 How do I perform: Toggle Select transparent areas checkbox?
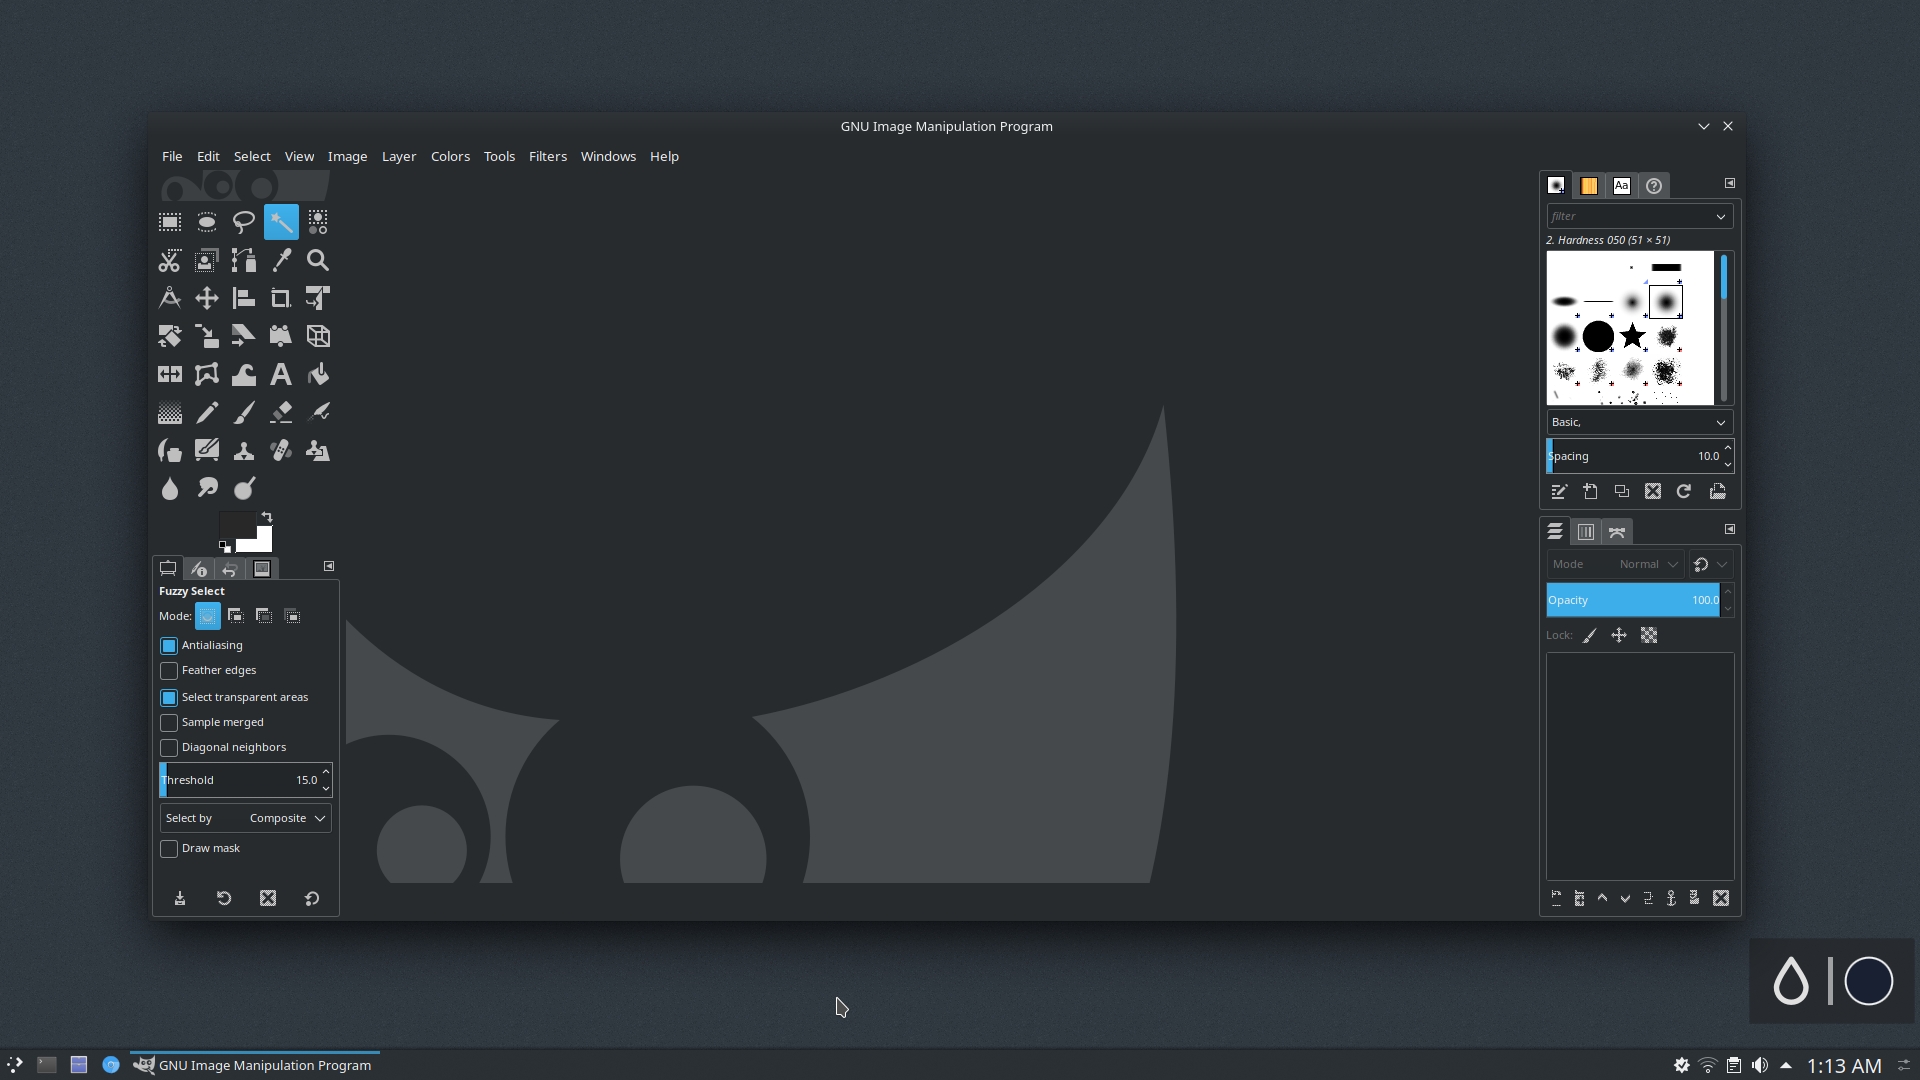(169, 698)
